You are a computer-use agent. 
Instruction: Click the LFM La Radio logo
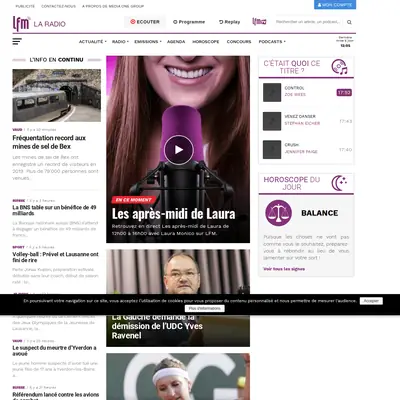39,23
